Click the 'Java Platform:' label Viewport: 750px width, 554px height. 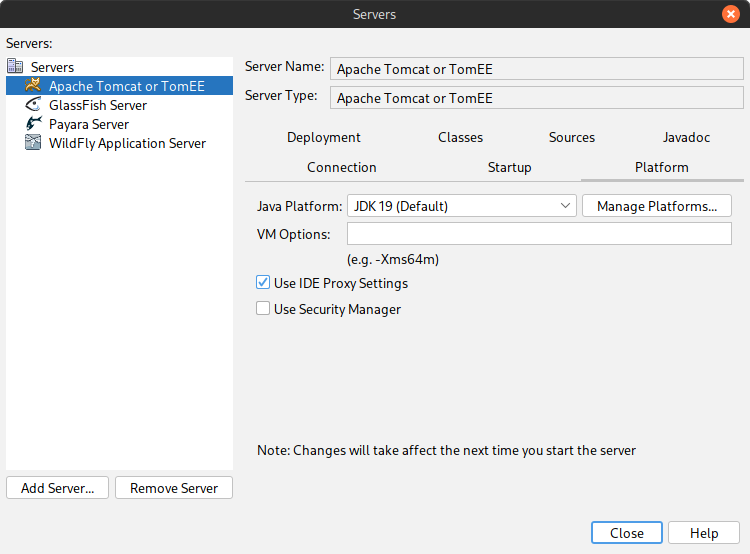coord(299,206)
